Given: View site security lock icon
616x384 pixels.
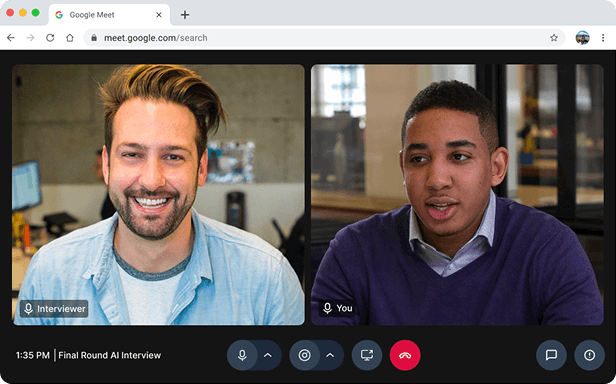Looking at the screenshot, I should tap(94, 38).
